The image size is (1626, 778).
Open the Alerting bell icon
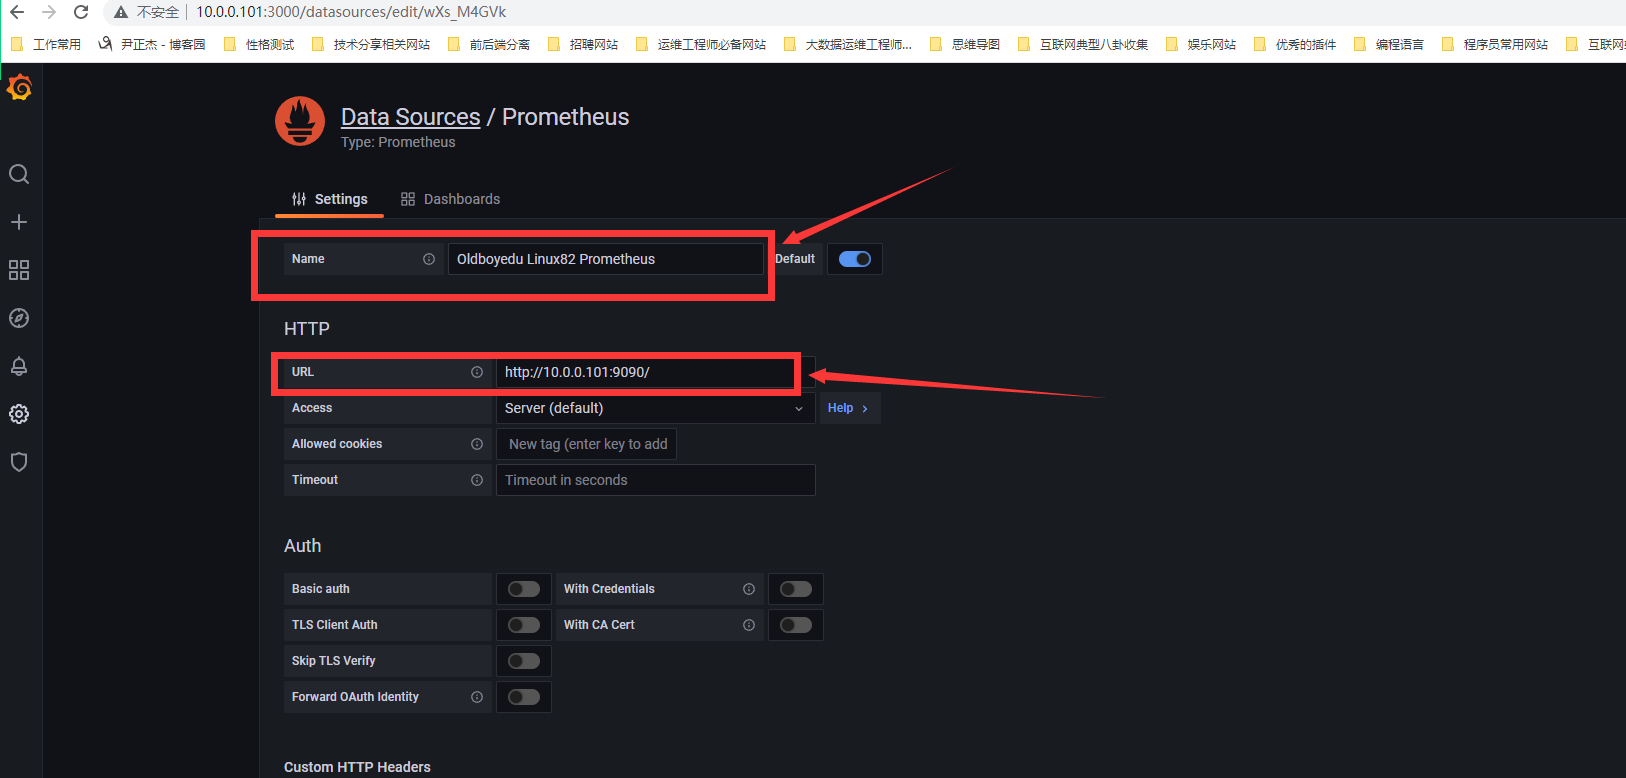pyautogui.click(x=19, y=366)
